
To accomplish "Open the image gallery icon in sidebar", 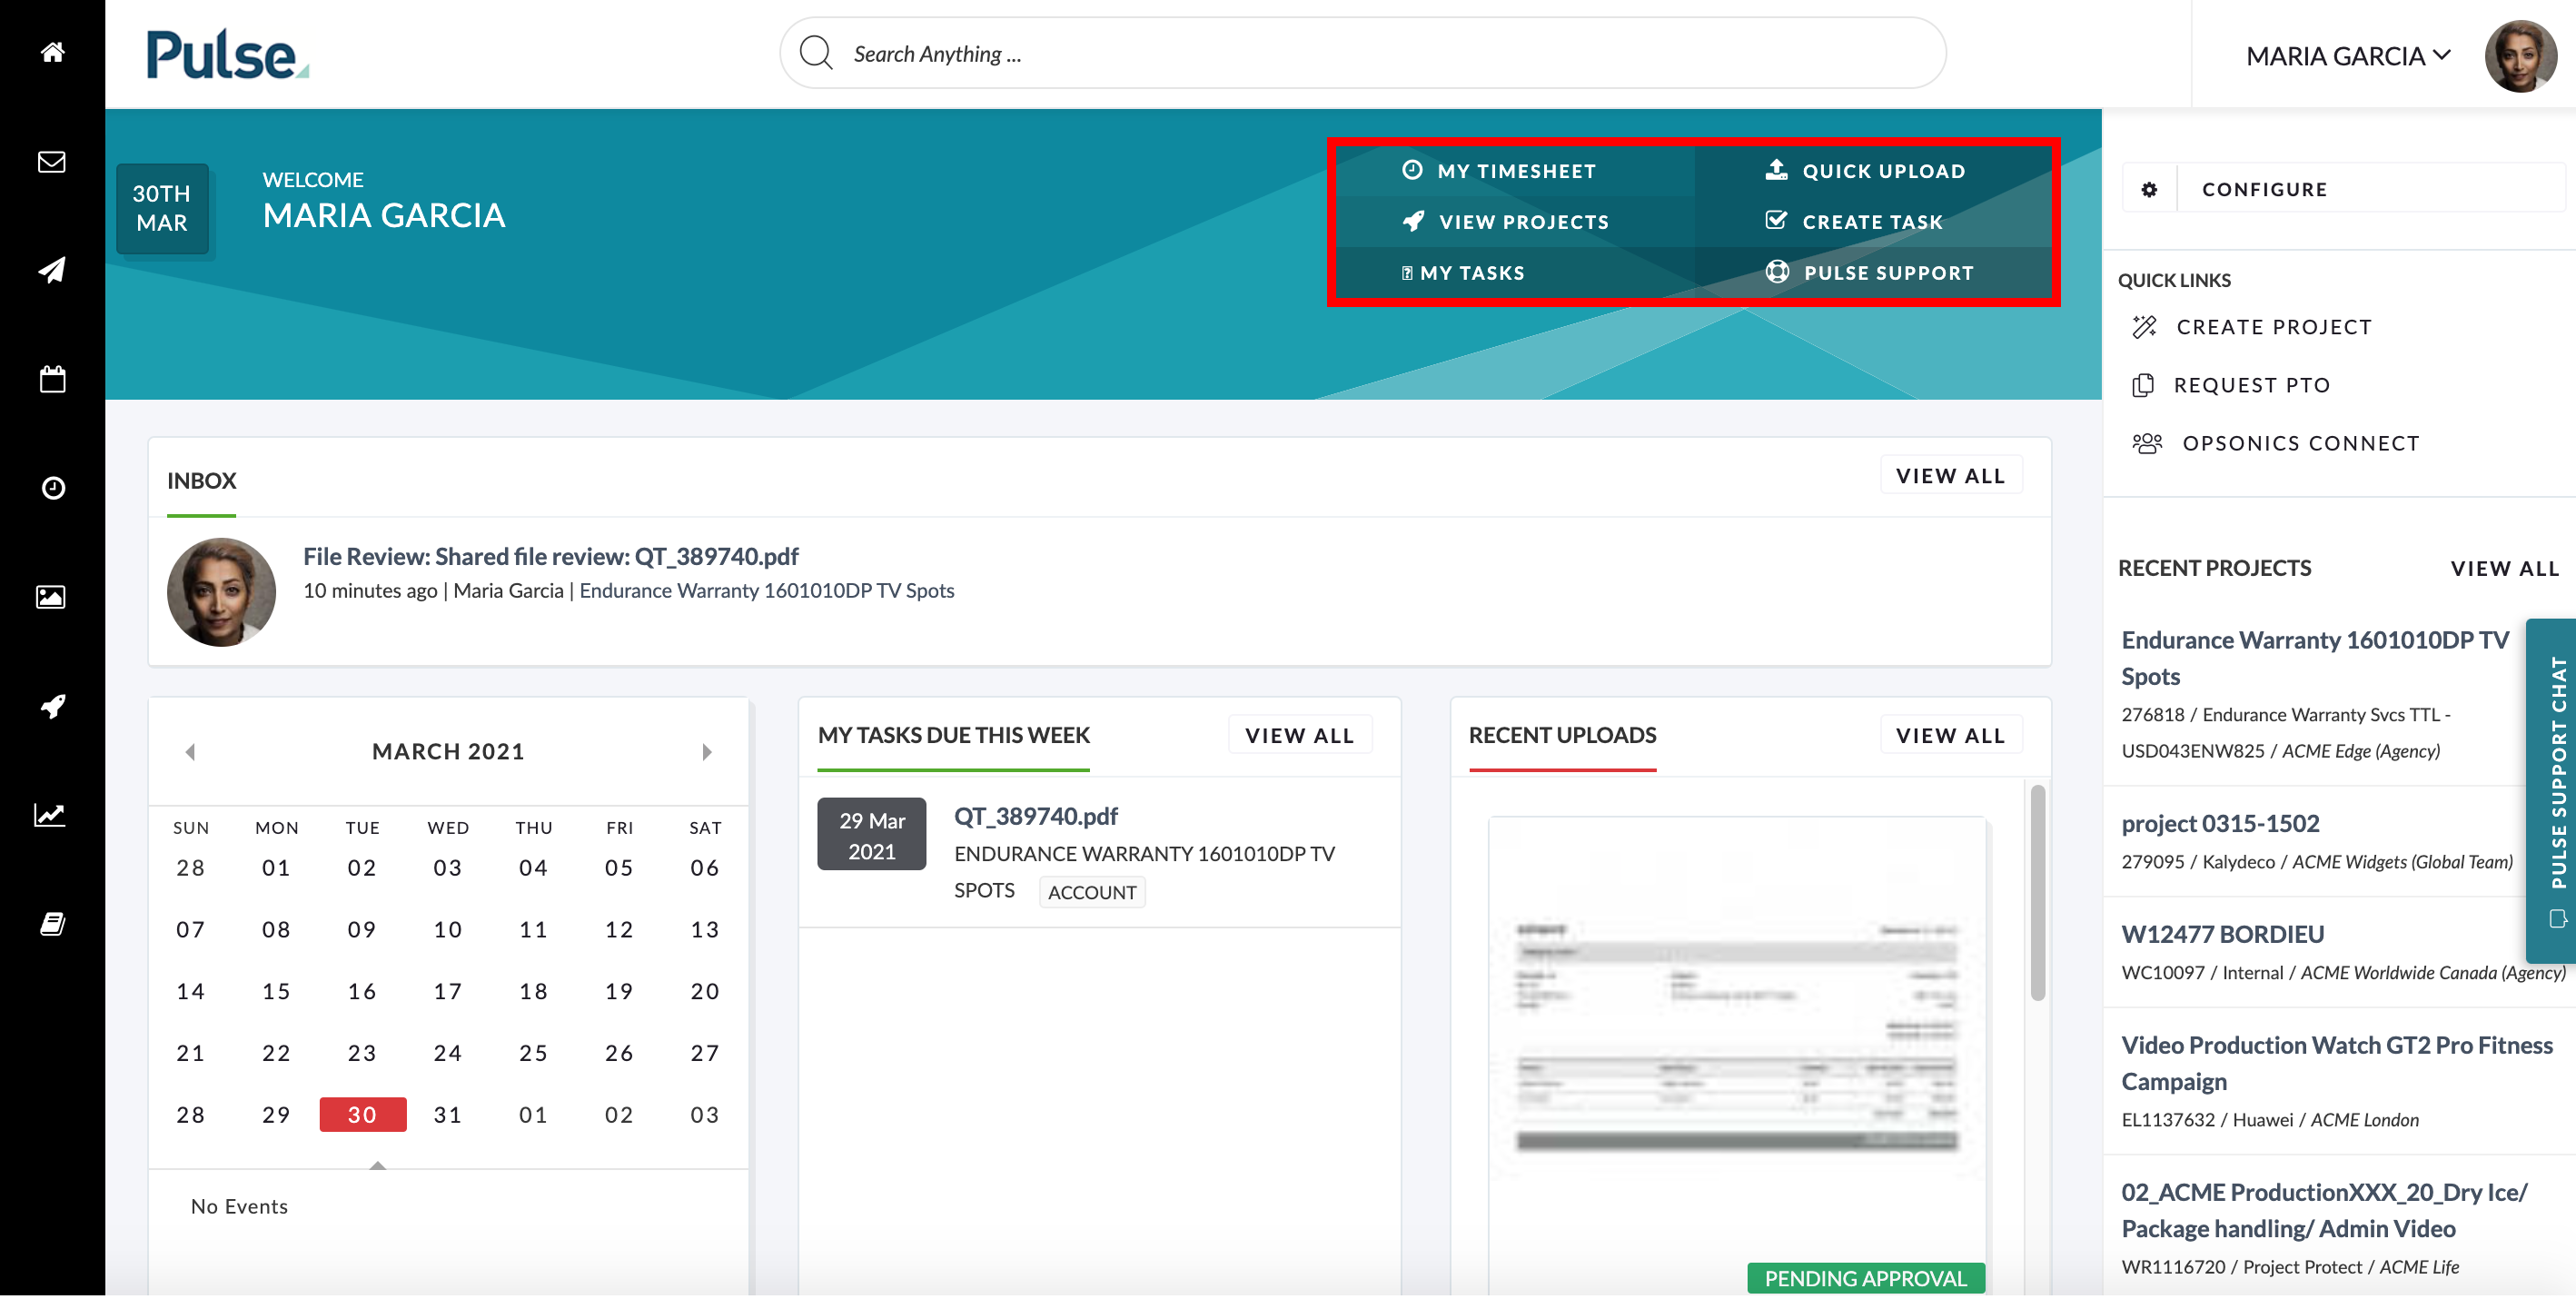I will pyautogui.click(x=51, y=597).
